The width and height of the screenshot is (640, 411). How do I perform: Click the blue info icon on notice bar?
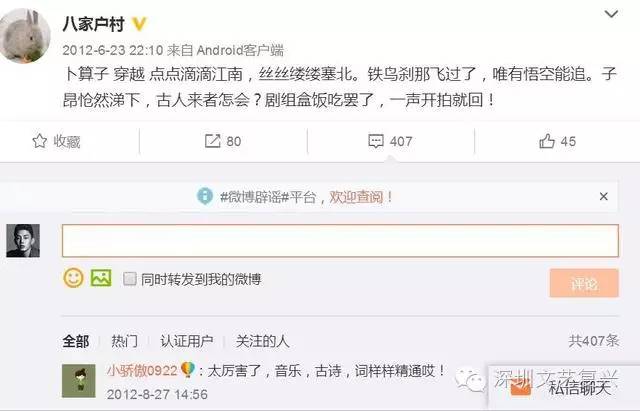tap(205, 196)
